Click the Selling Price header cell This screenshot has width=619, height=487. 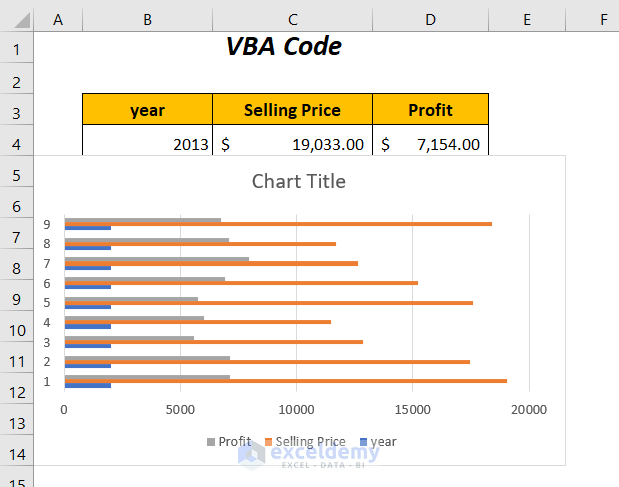click(292, 110)
